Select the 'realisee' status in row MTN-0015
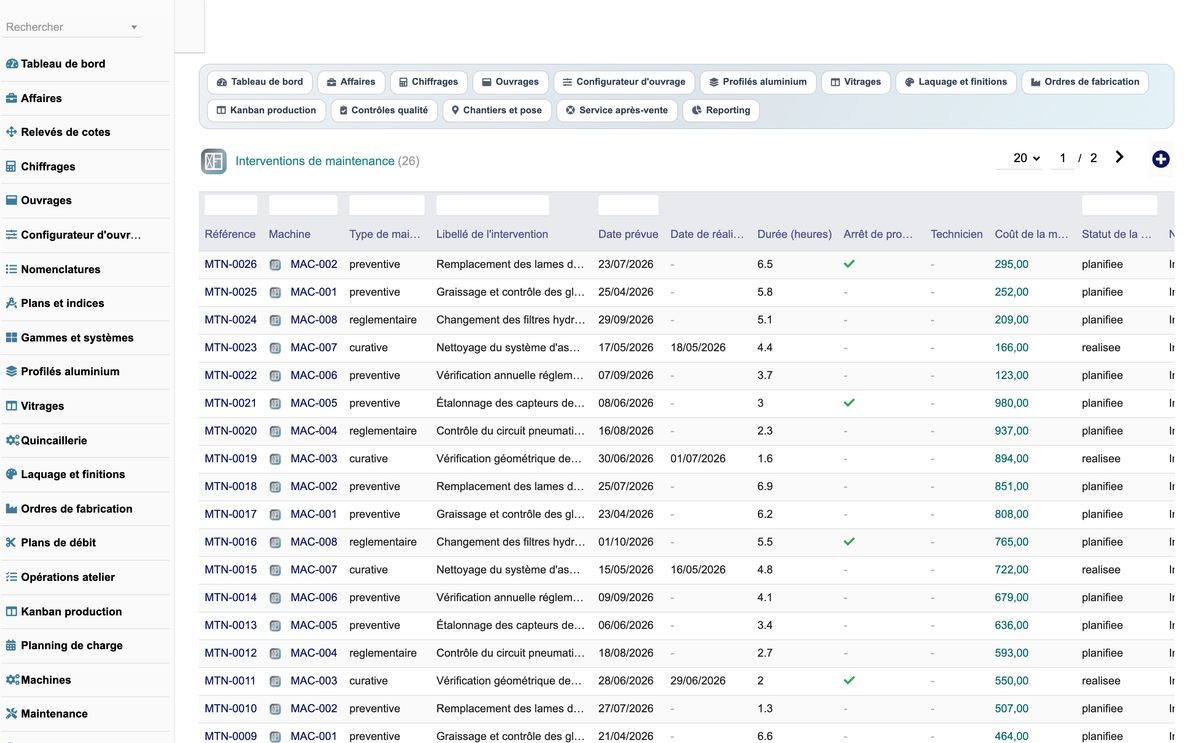 [1101, 570]
